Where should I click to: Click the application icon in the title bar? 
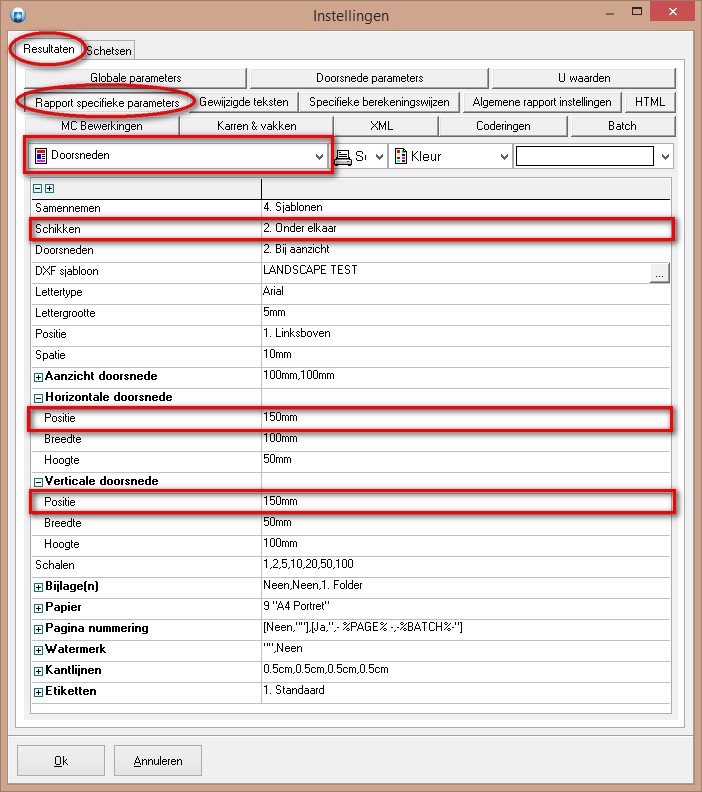(18, 15)
